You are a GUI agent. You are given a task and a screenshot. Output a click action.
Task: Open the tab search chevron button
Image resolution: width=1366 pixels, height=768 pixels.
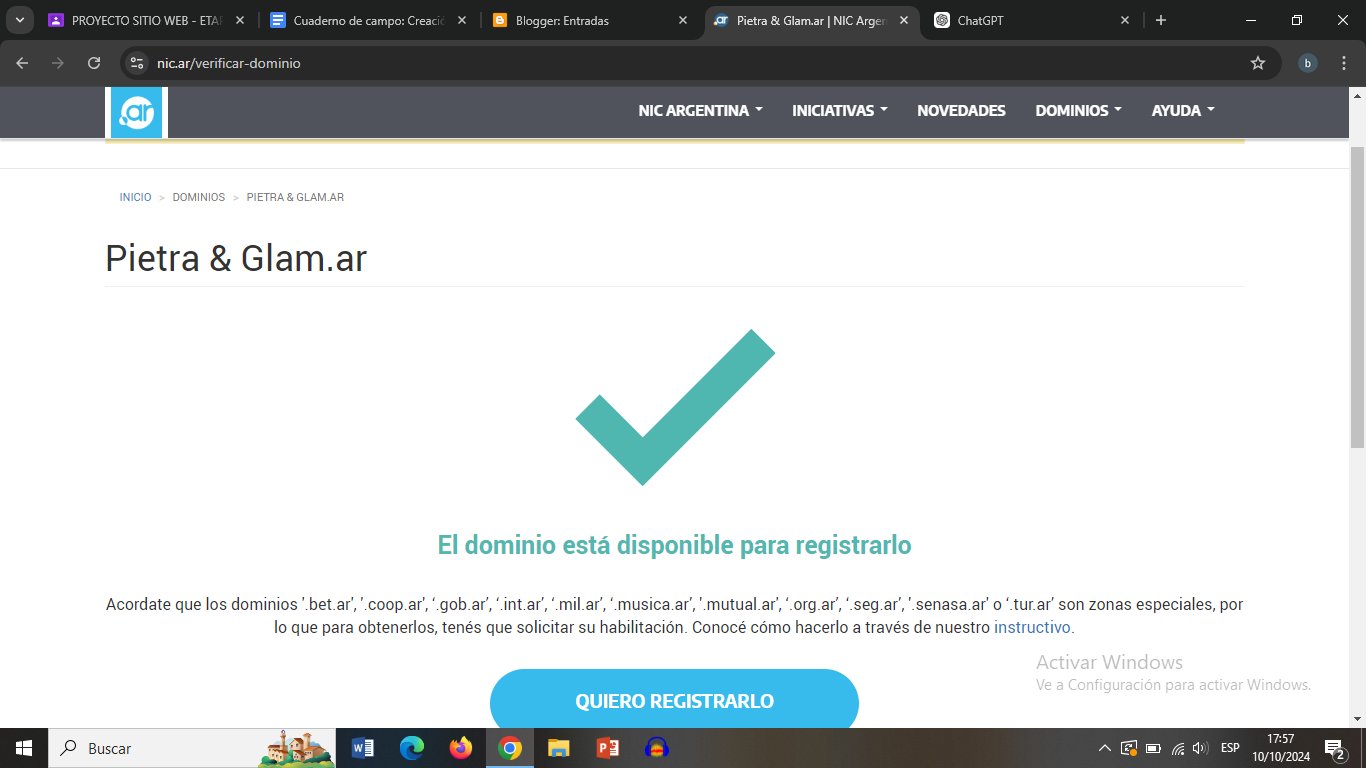tap(19, 20)
